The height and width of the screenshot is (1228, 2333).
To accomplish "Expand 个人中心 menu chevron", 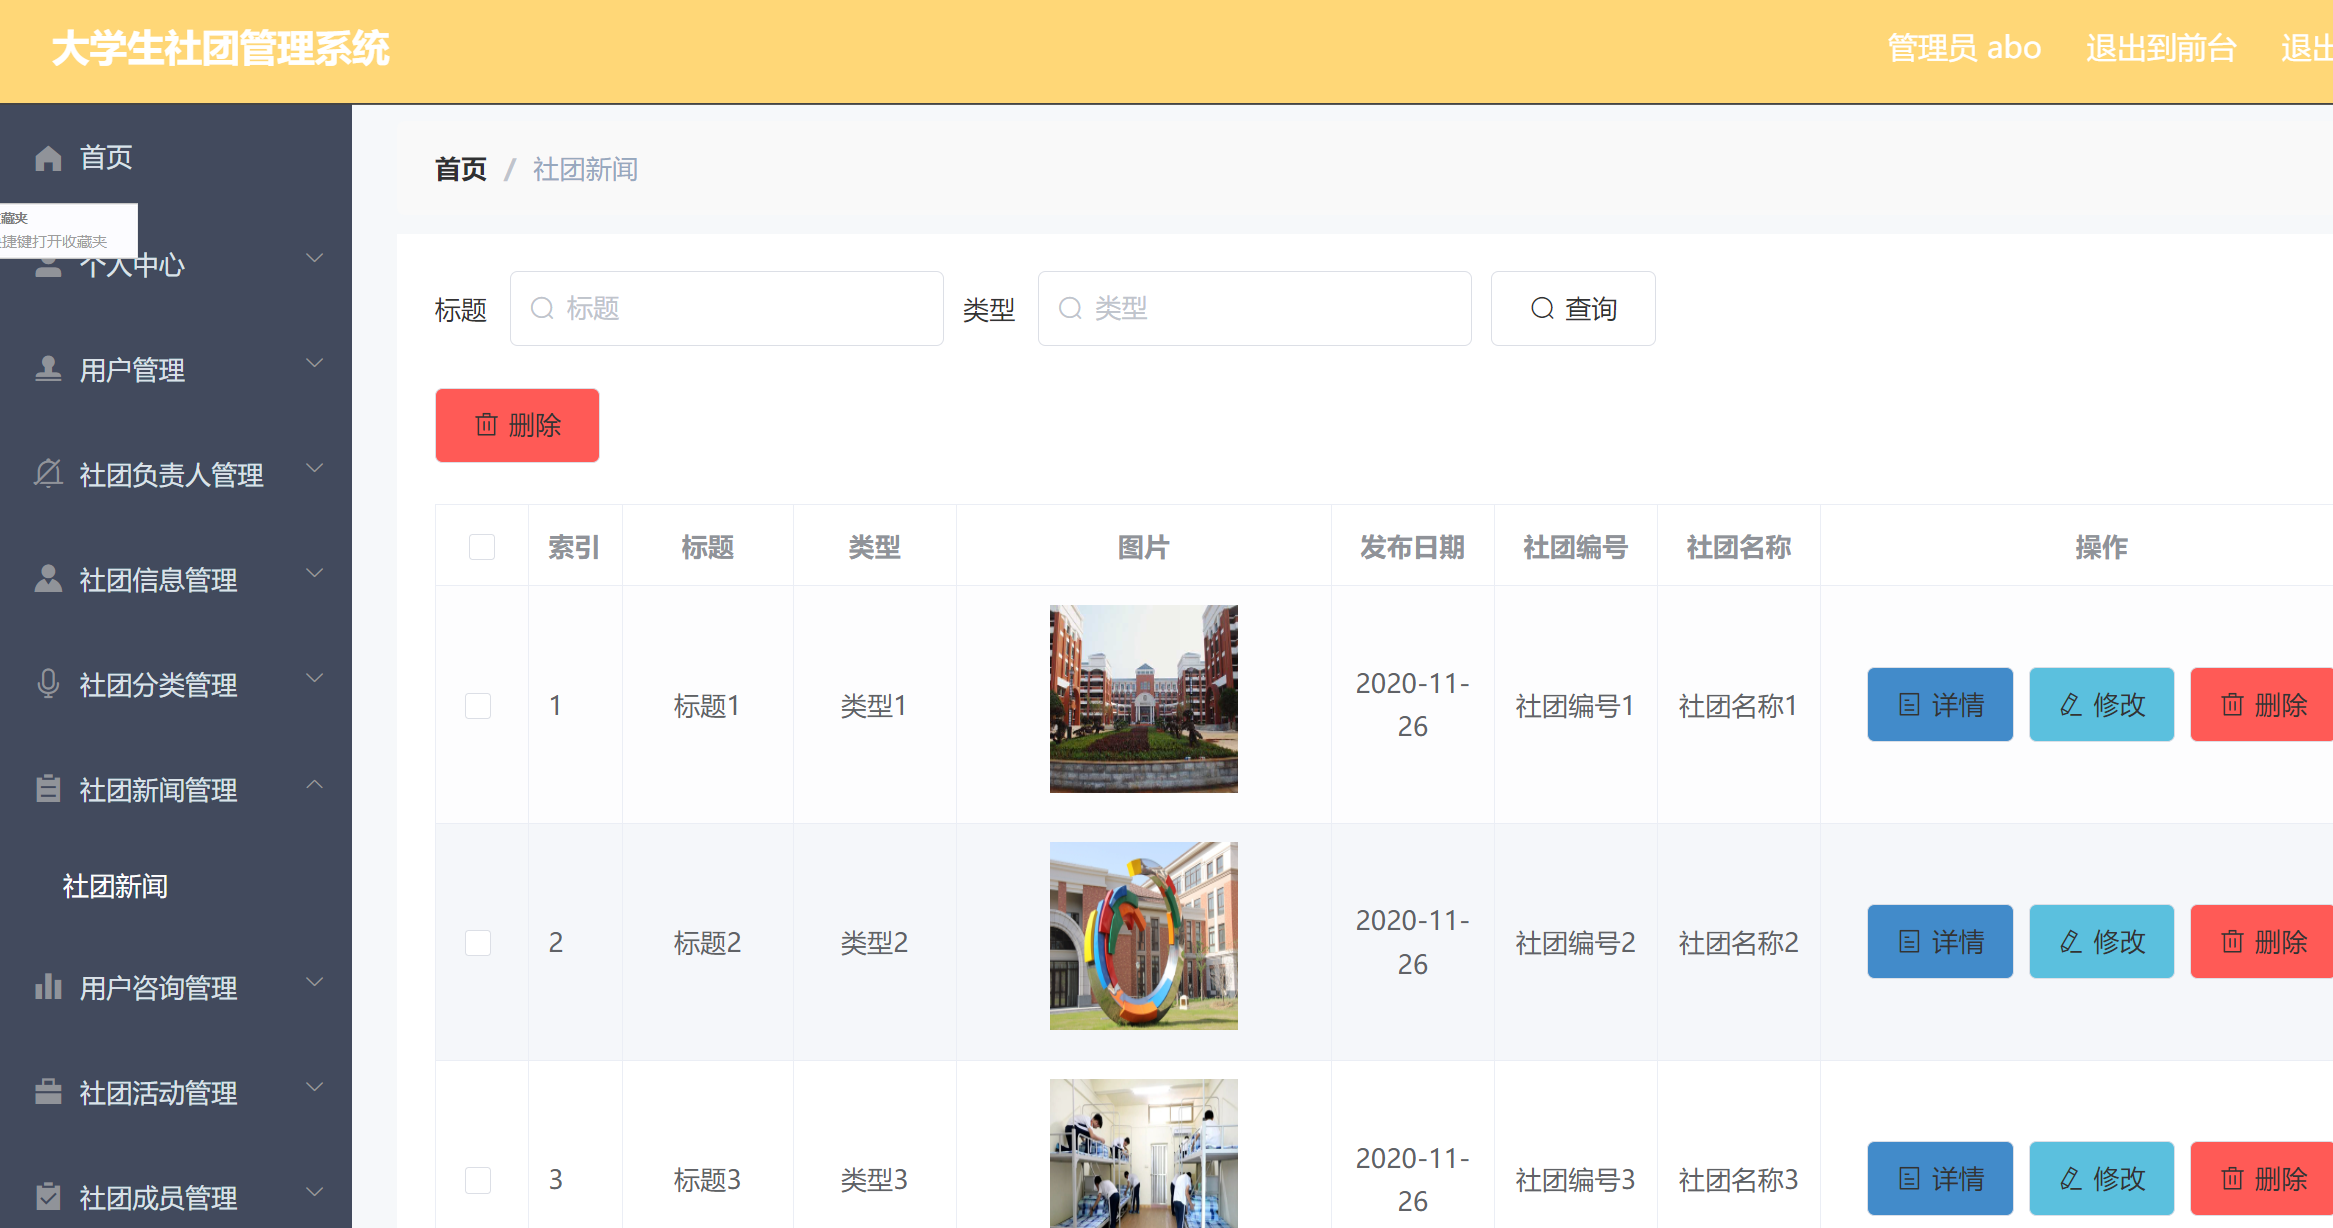I will [315, 258].
